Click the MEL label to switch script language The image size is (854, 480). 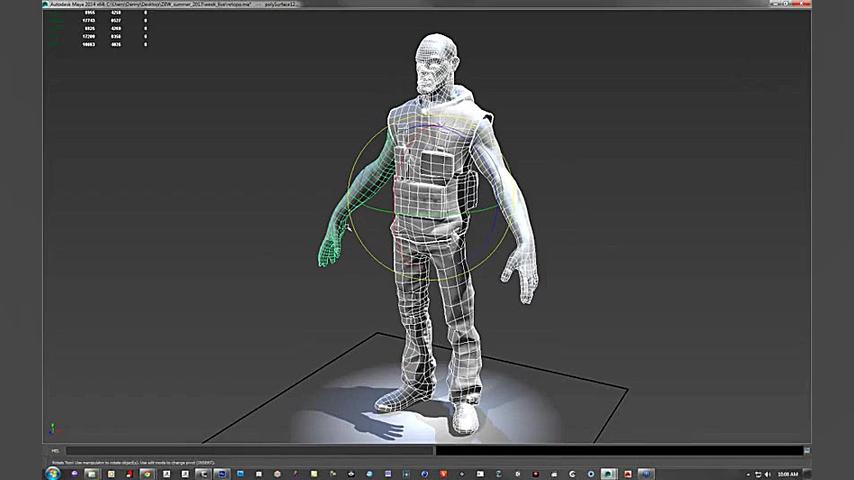click(x=55, y=451)
